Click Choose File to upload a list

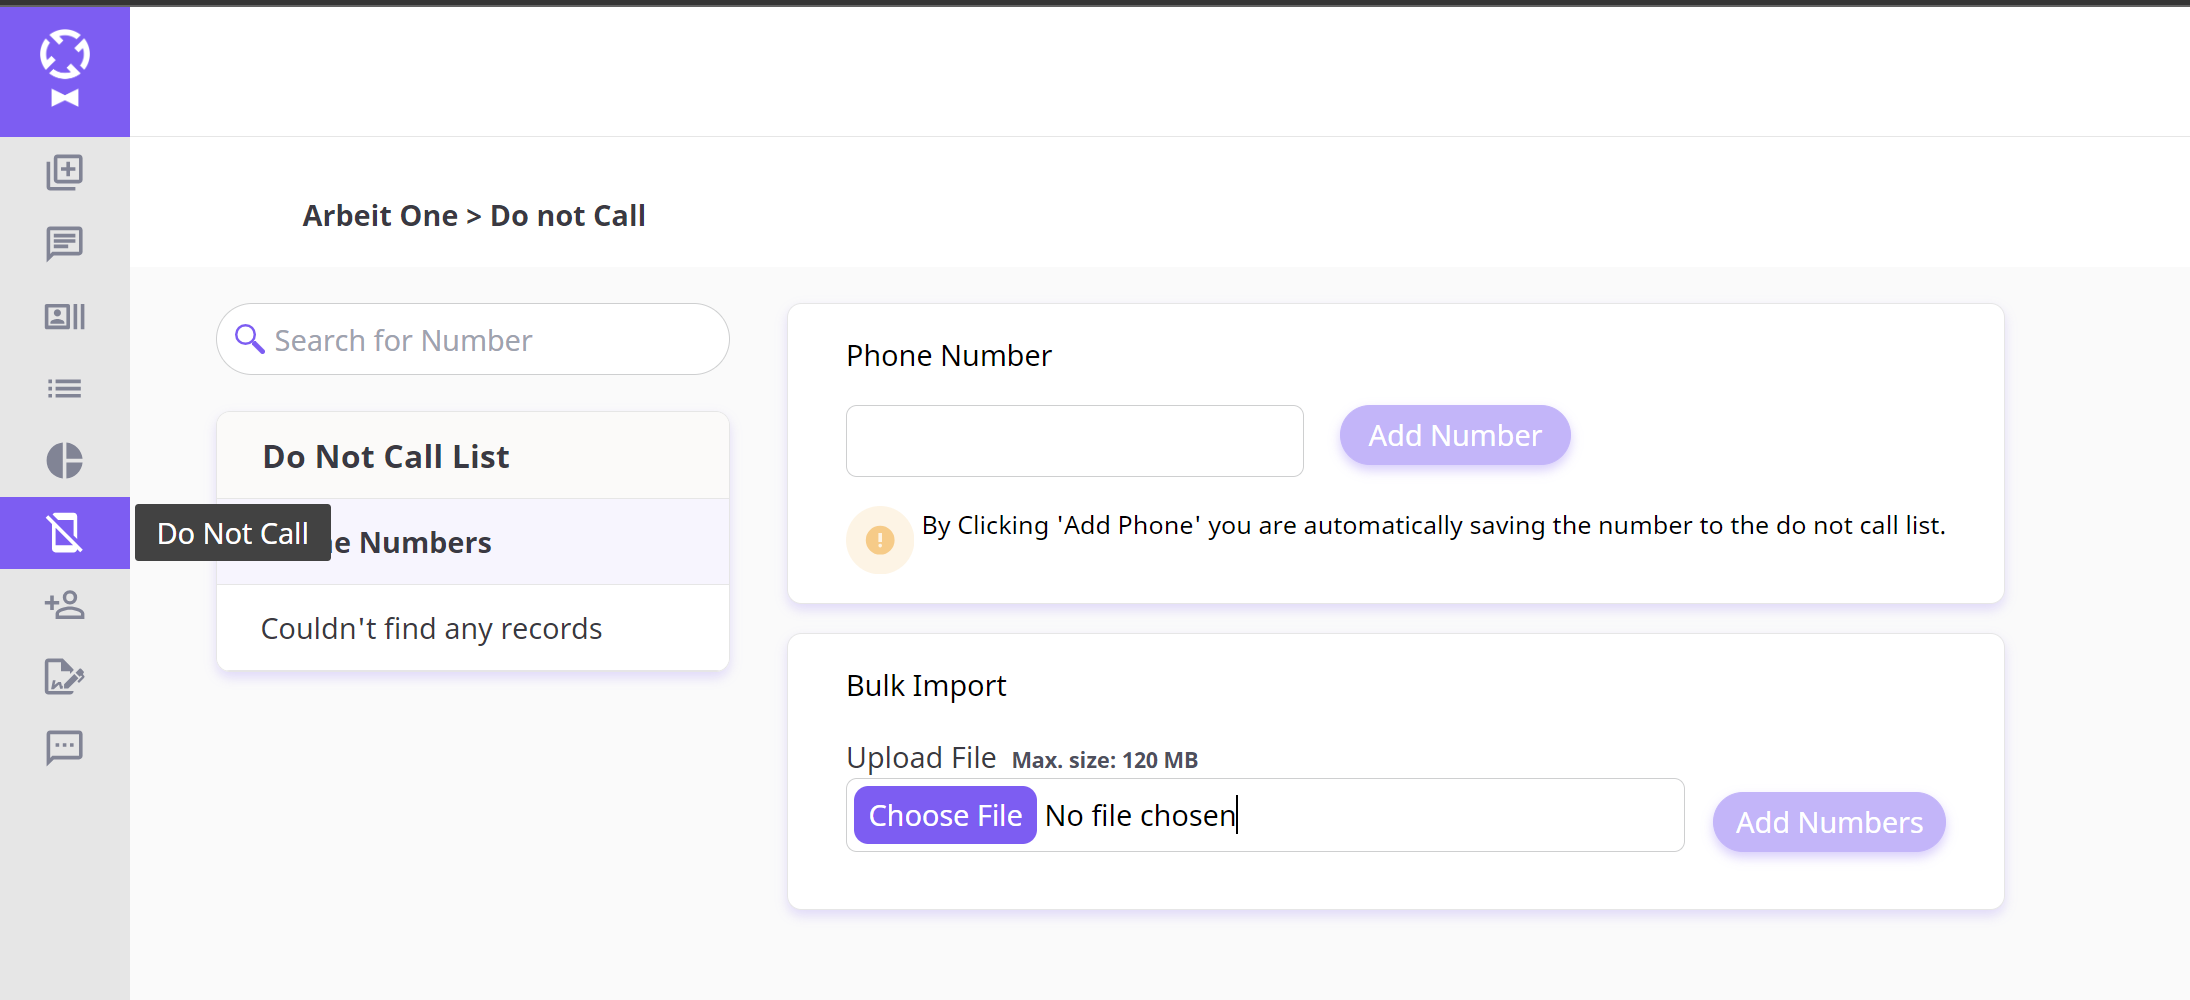click(944, 814)
